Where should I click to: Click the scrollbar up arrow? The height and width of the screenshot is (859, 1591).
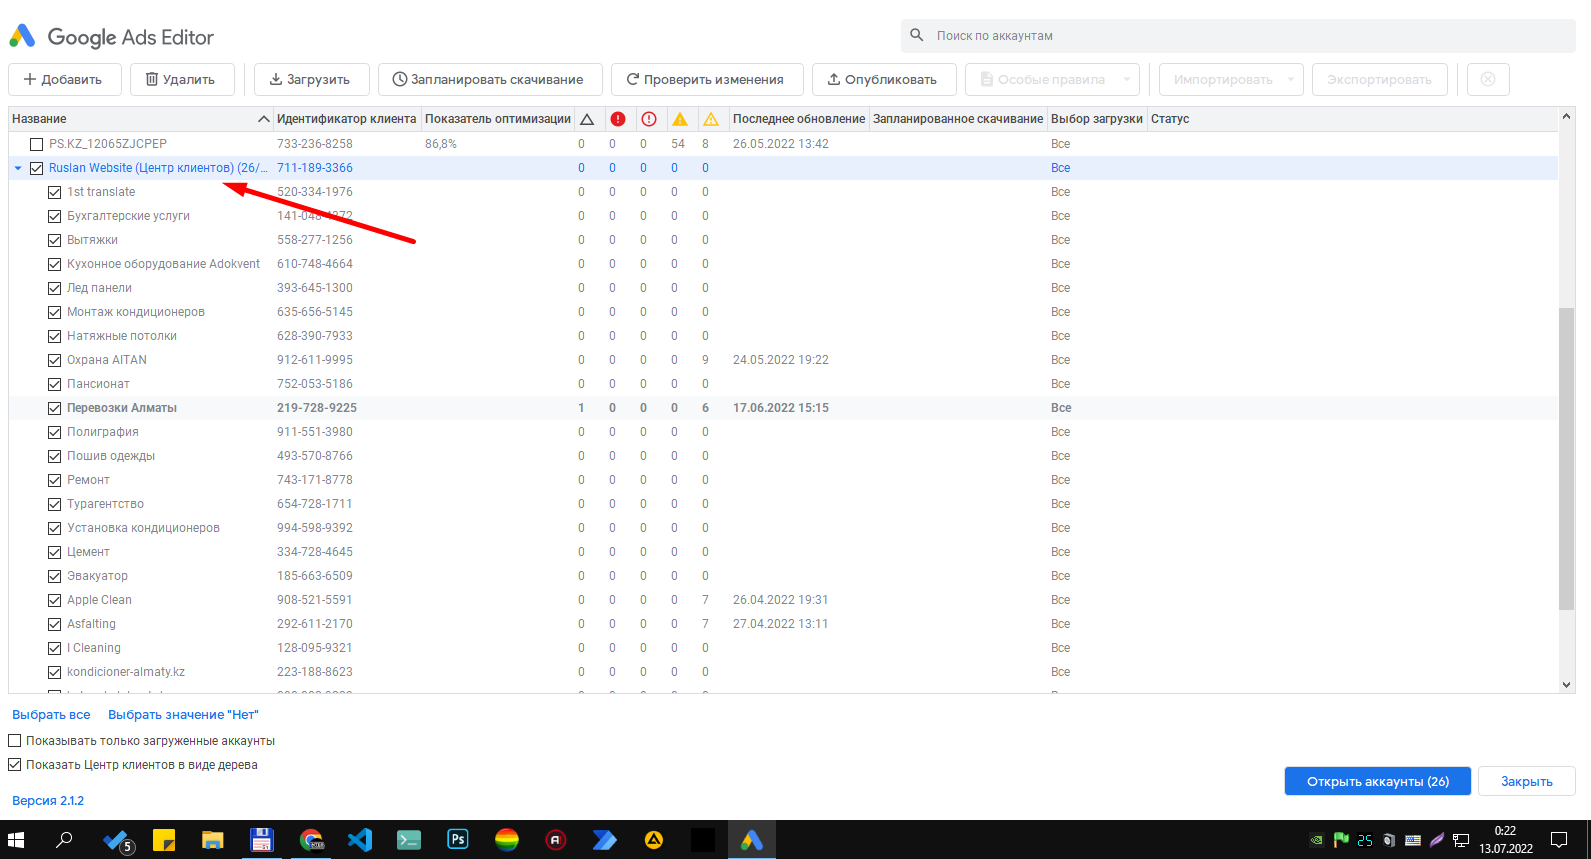[1566, 116]
